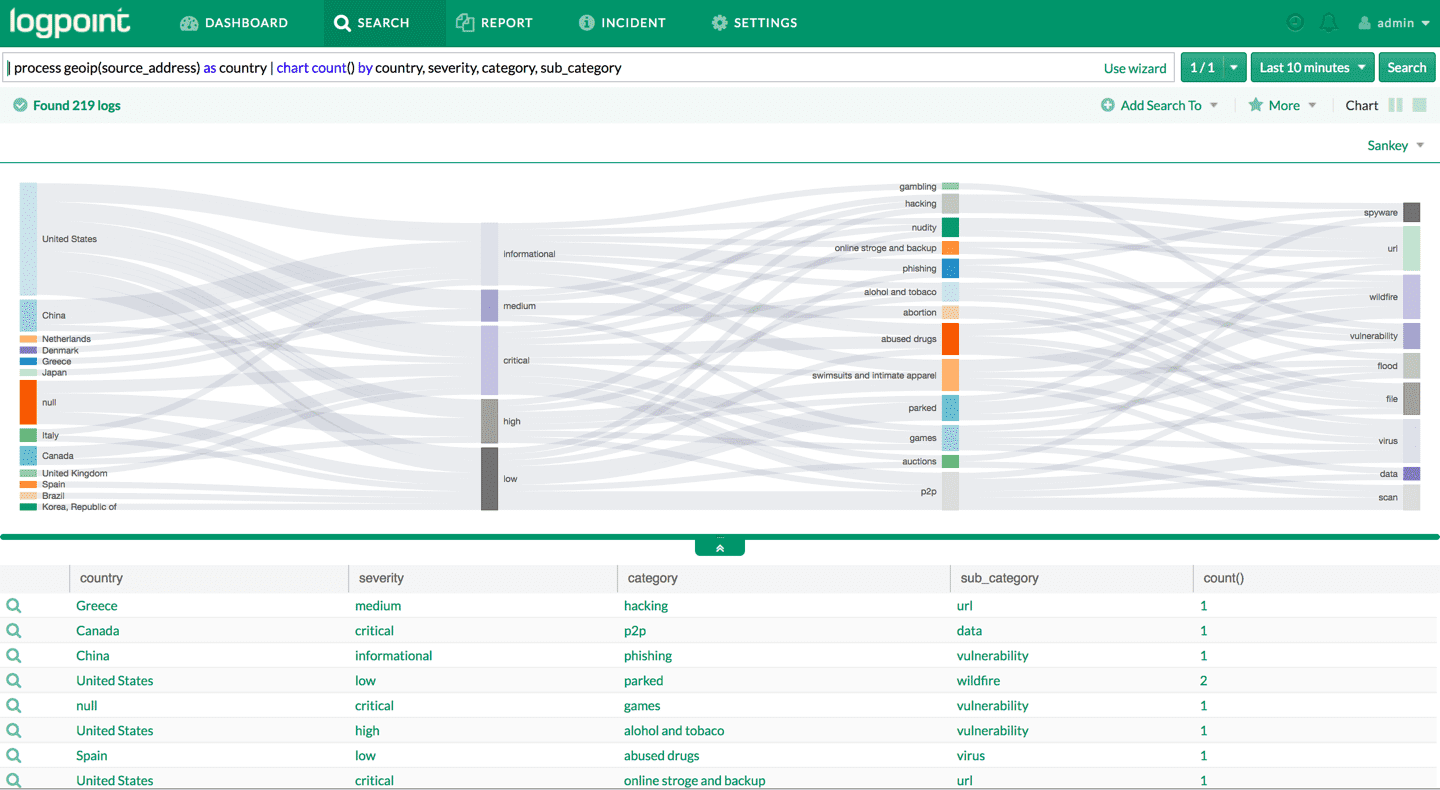Click the green Search button

click(x=1407, y=68)
